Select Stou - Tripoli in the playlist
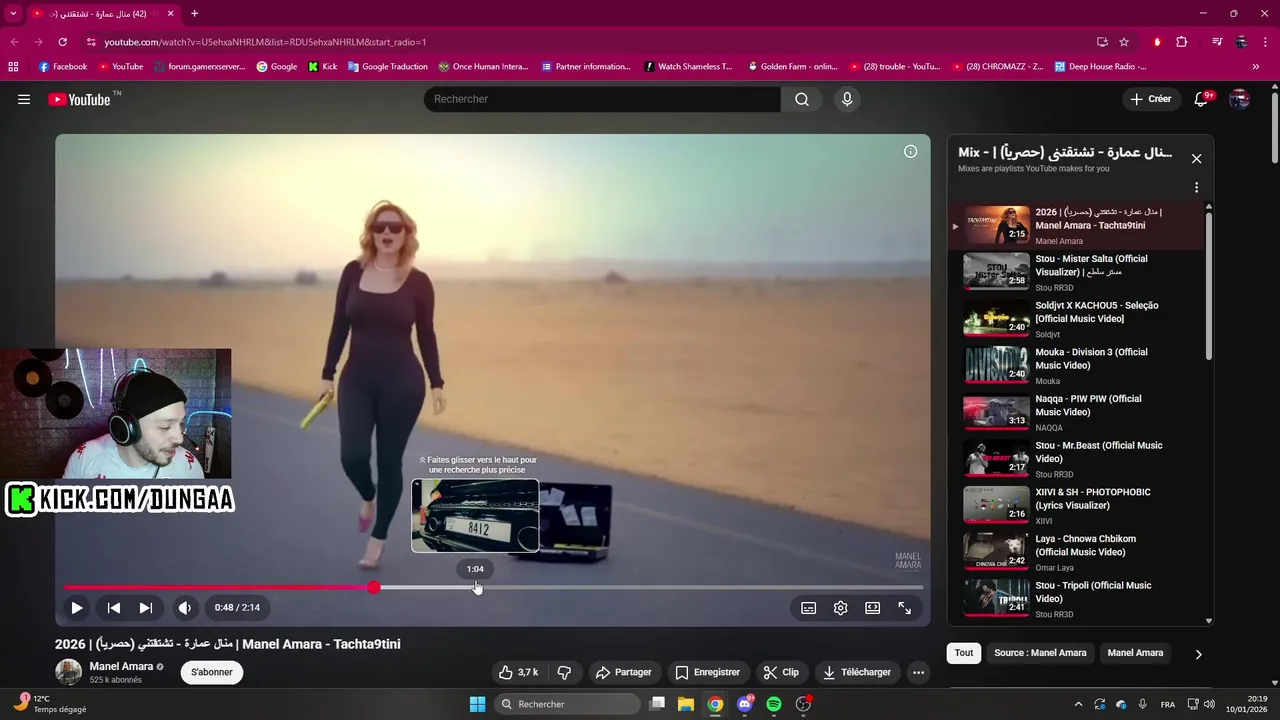The image size is (1280, 720). [x=1077, y=599]
